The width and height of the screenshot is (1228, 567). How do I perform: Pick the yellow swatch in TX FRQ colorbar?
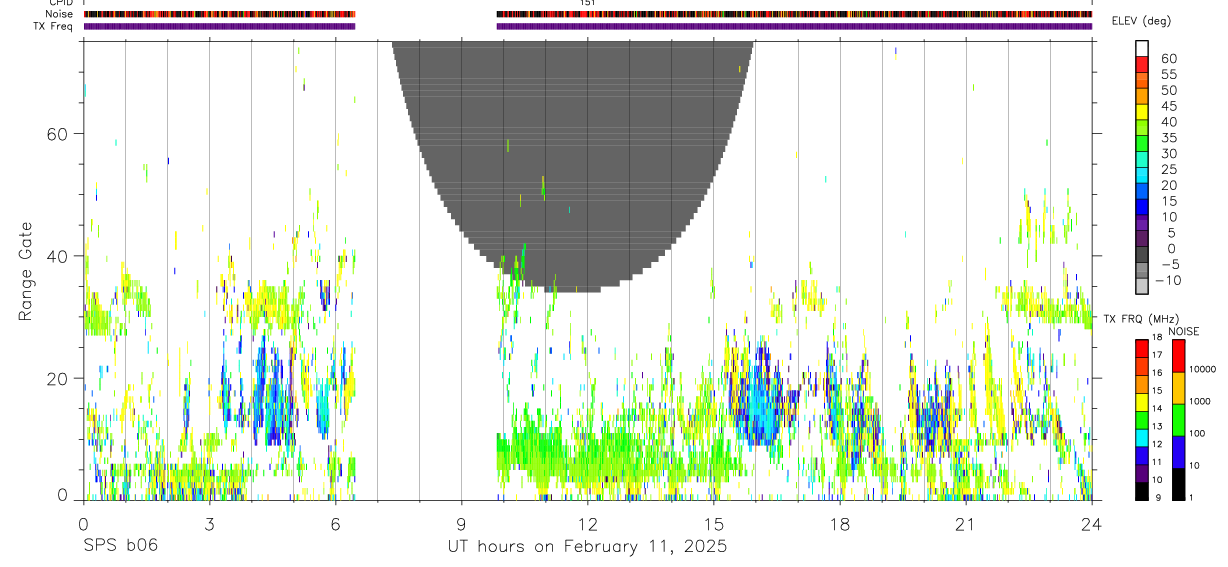[x=1142, y=401]
